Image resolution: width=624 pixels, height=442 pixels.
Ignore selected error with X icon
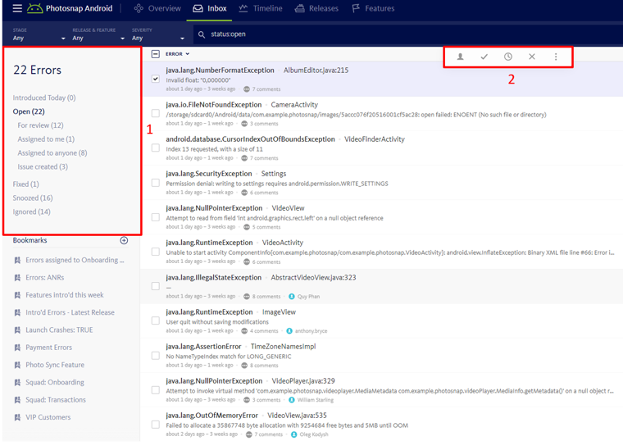(x=532, y=56)
